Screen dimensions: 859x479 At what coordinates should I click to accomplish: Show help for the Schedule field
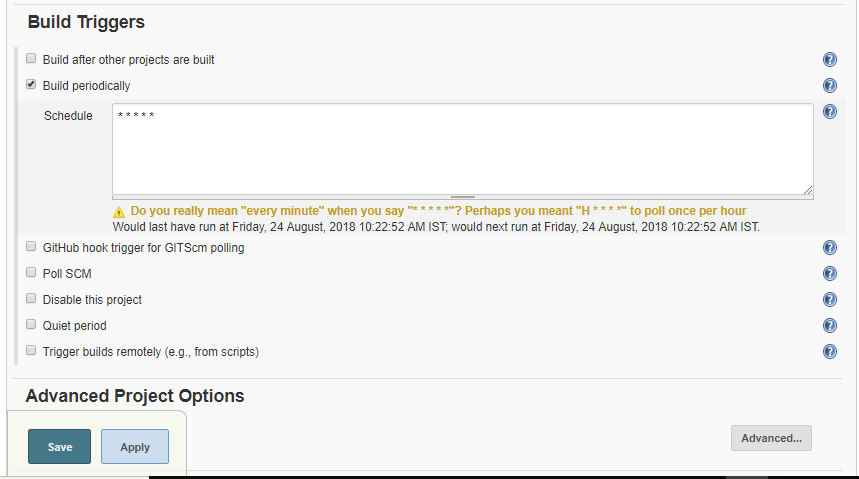829,112
